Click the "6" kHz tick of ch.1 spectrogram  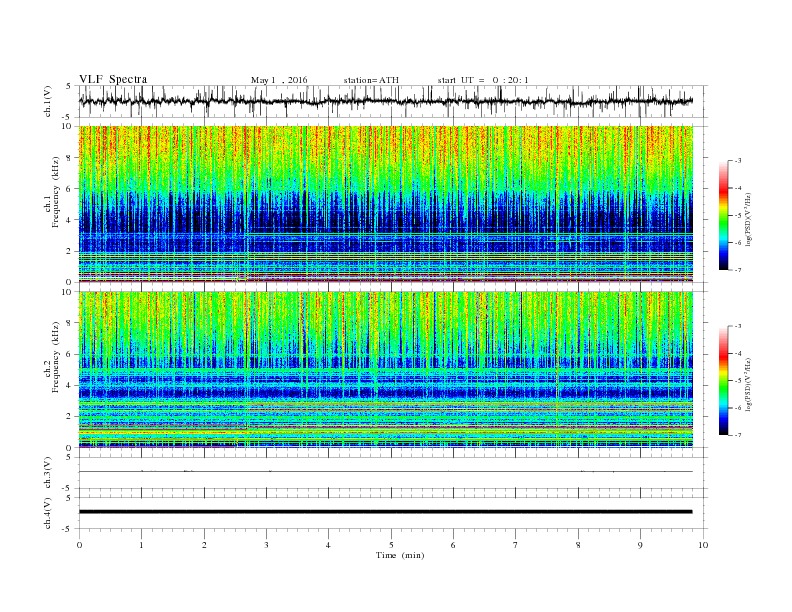(x=70, y=189)
